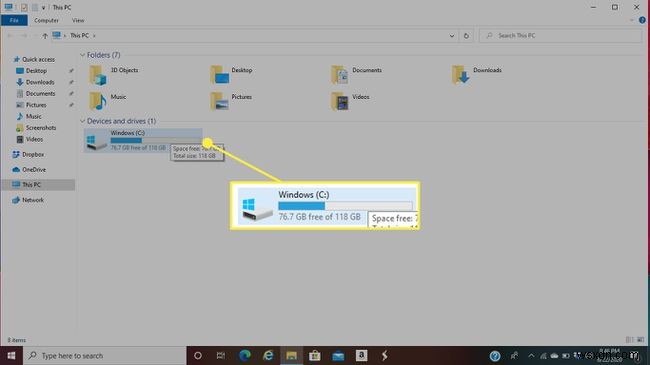Open the Windows Start menu

tap(11, 355)
